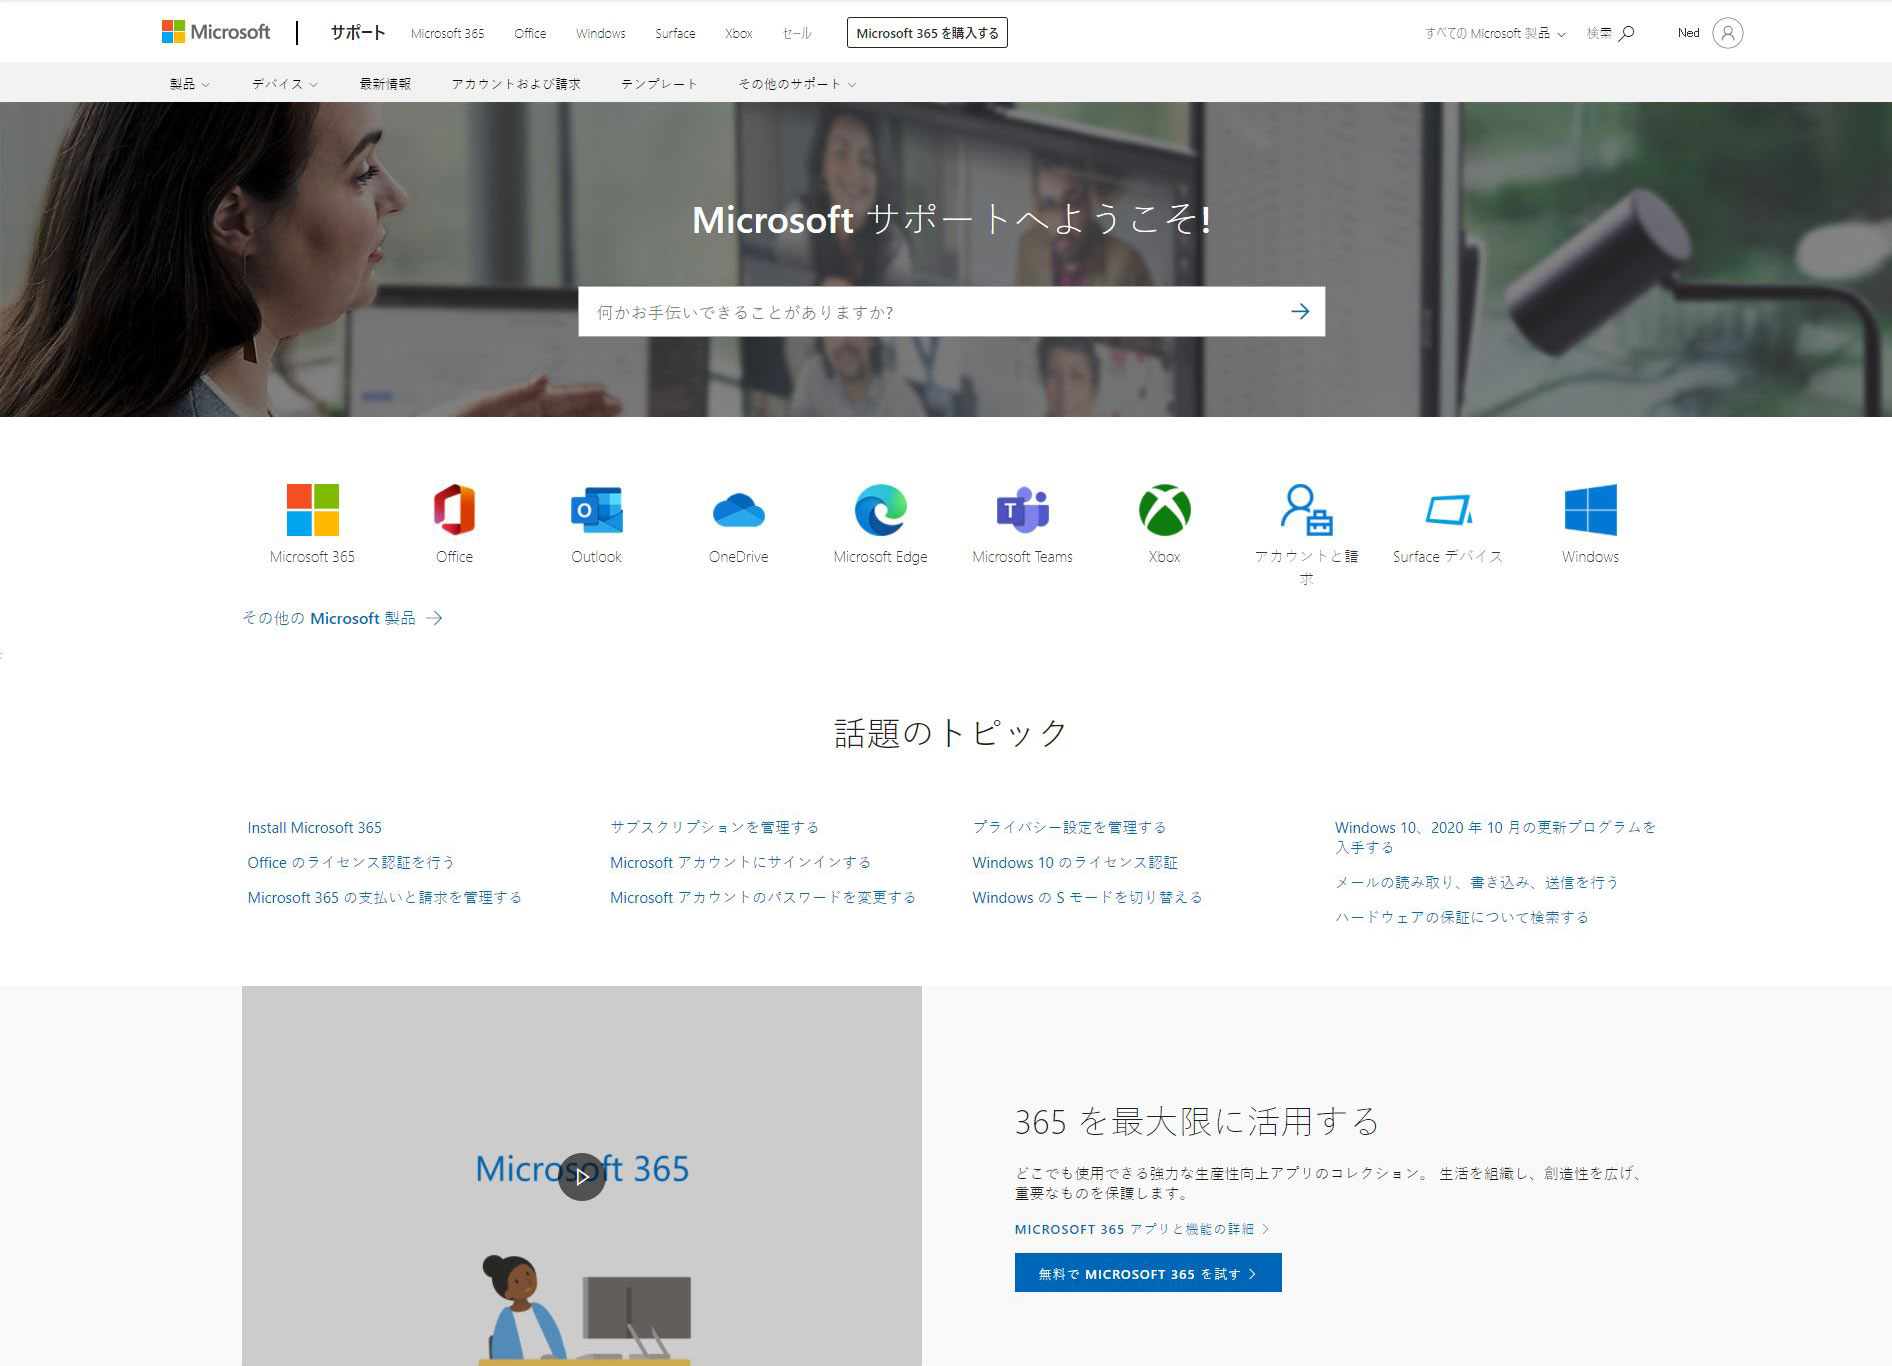
Task: Open Microsoft Edge support icon
Action: point(880,510)
